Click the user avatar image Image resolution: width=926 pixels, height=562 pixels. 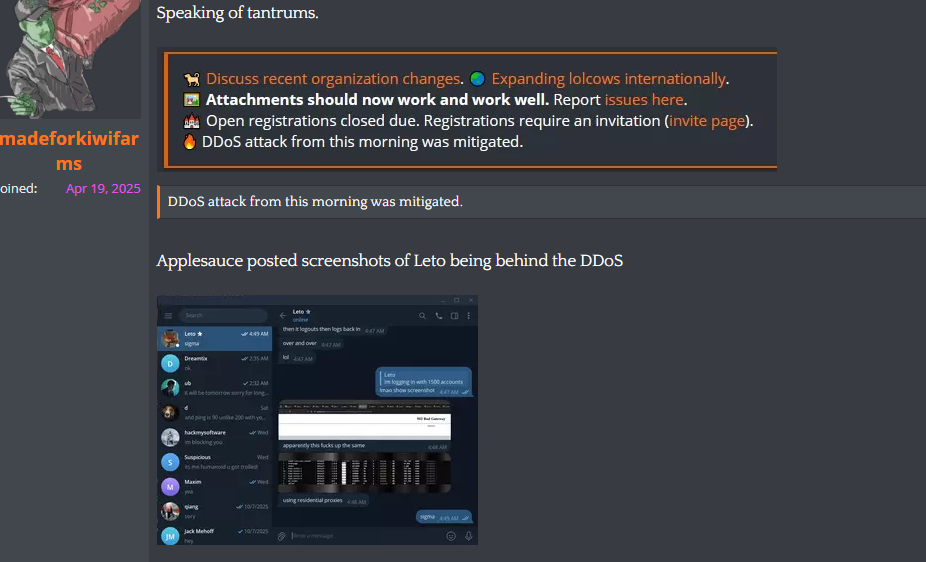70,59
